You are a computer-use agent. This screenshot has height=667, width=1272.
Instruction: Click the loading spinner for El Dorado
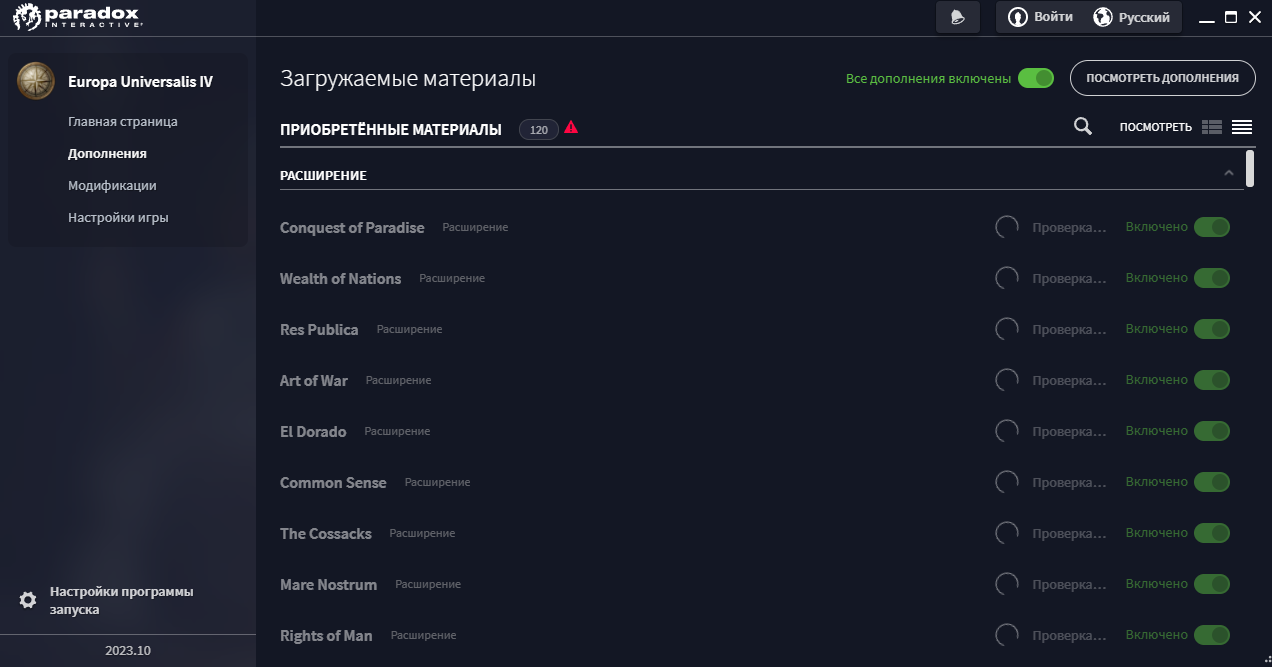(1007, 431)
